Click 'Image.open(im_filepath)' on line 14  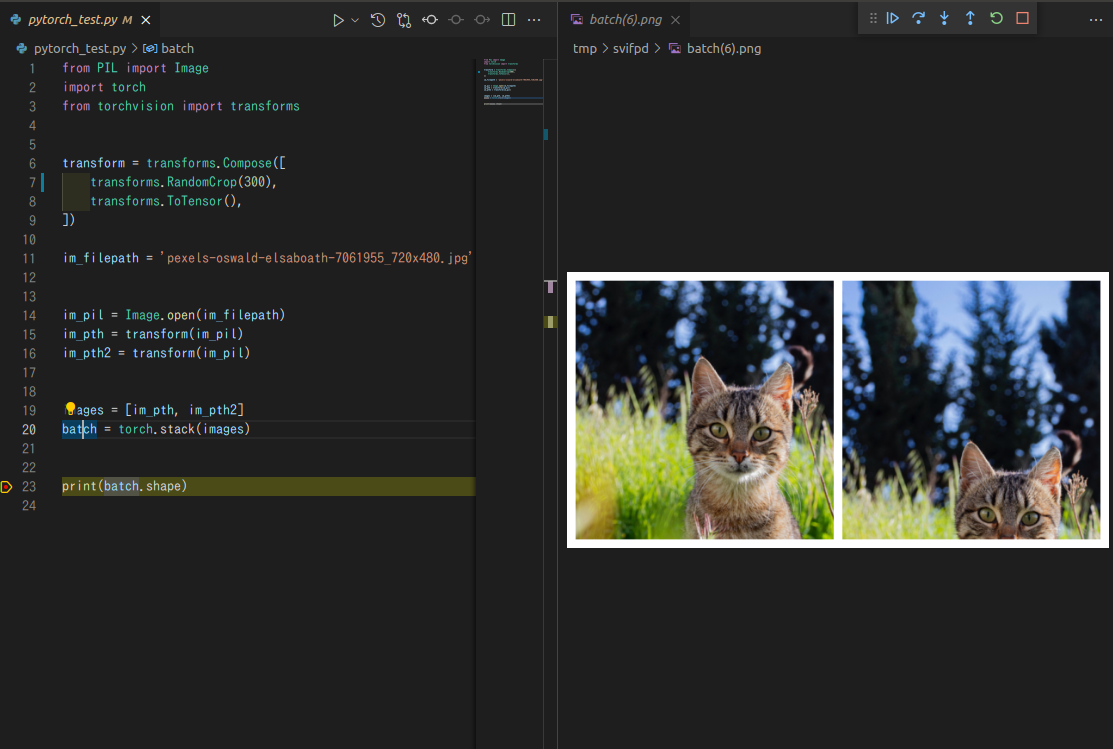coord(205,315)
